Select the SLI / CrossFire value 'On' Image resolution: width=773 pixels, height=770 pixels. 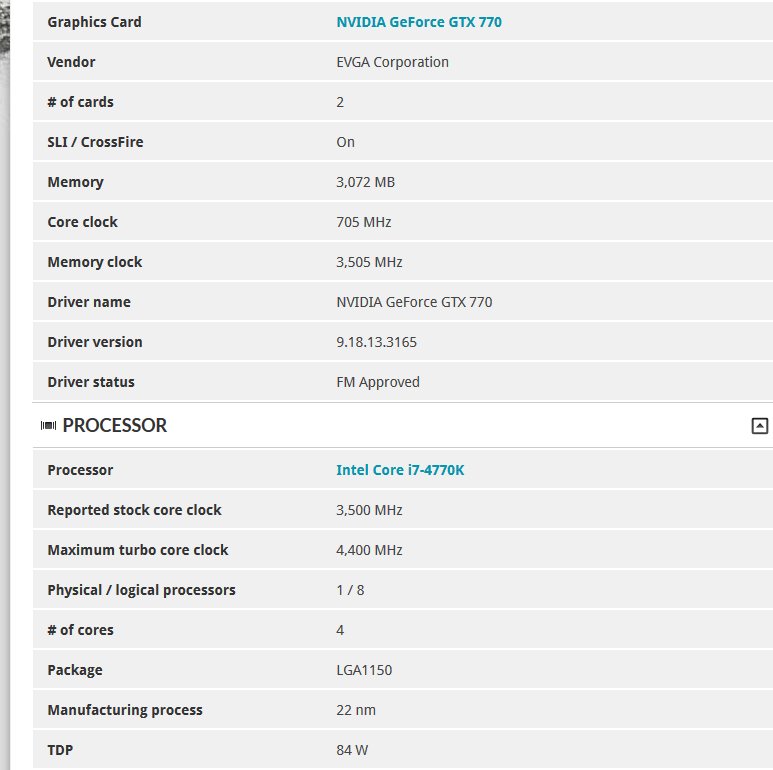coord(345,142)
